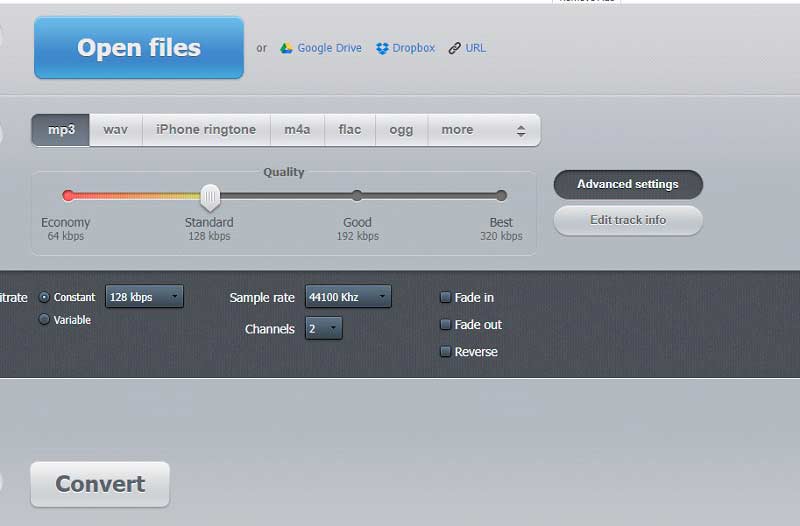
Task: Enable the Fade in checkbox
Action: pos(445,297)
